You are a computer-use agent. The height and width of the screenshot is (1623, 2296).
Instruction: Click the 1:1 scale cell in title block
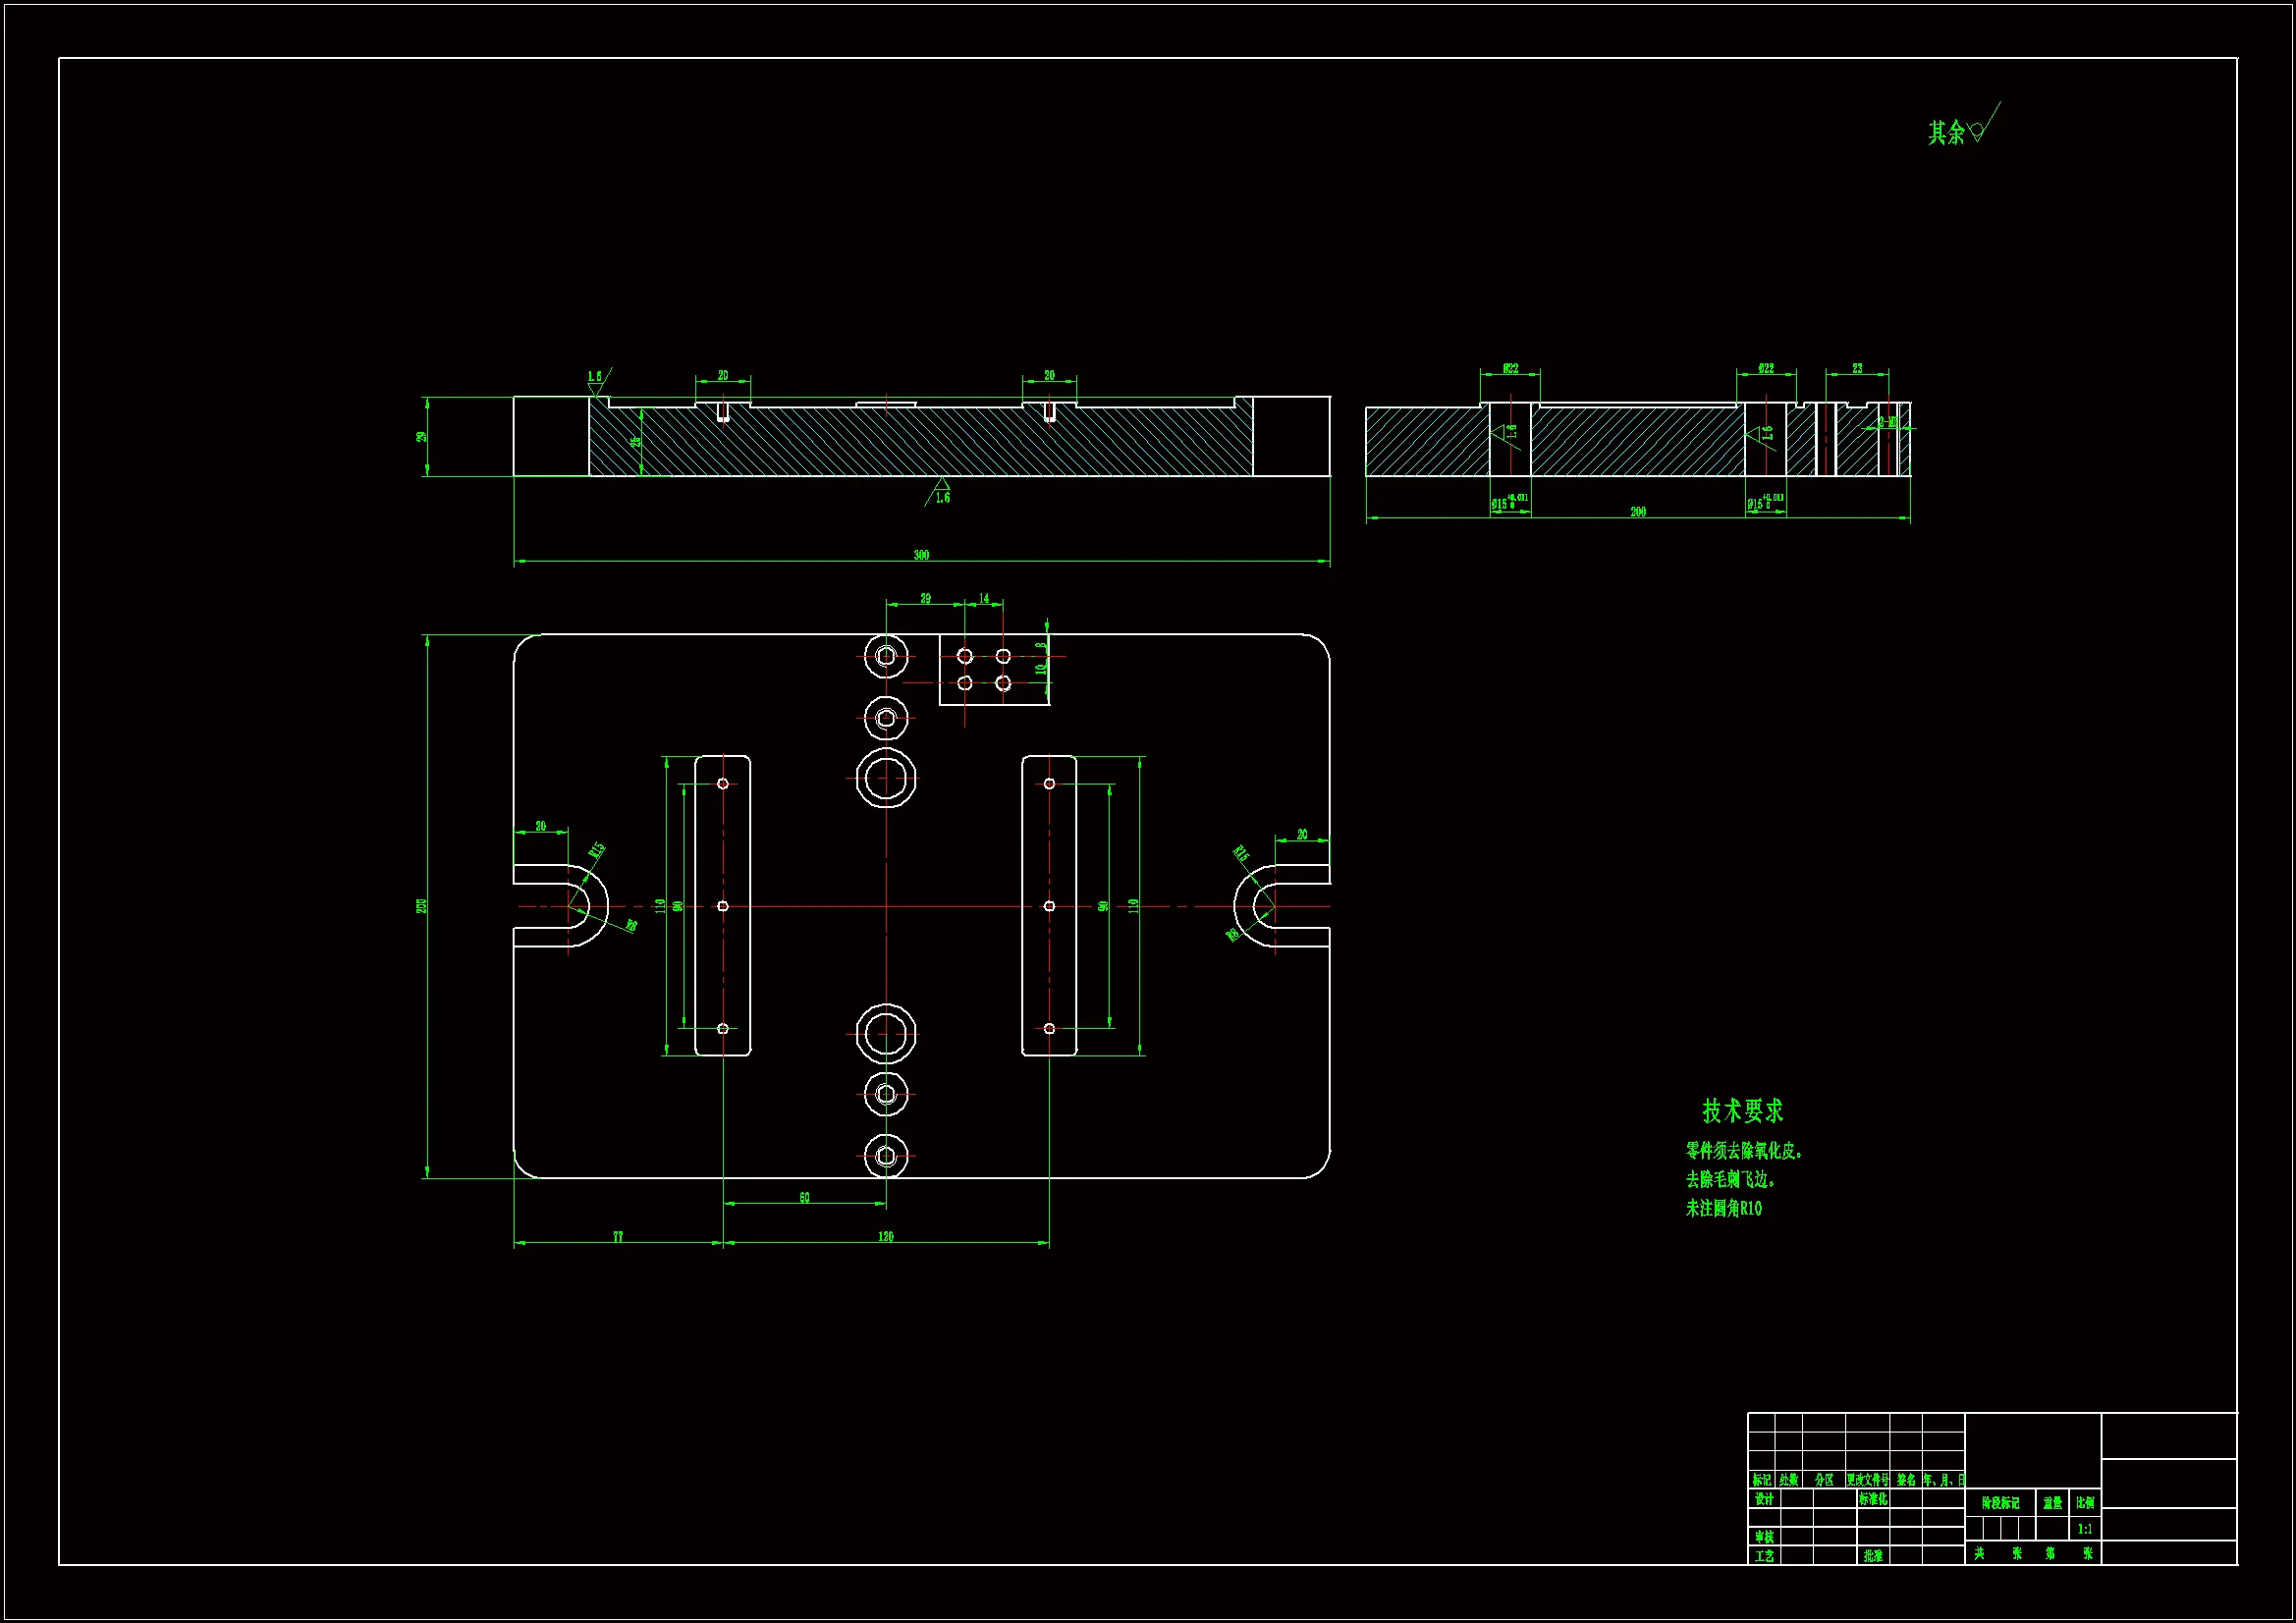pos(2085,1529)
